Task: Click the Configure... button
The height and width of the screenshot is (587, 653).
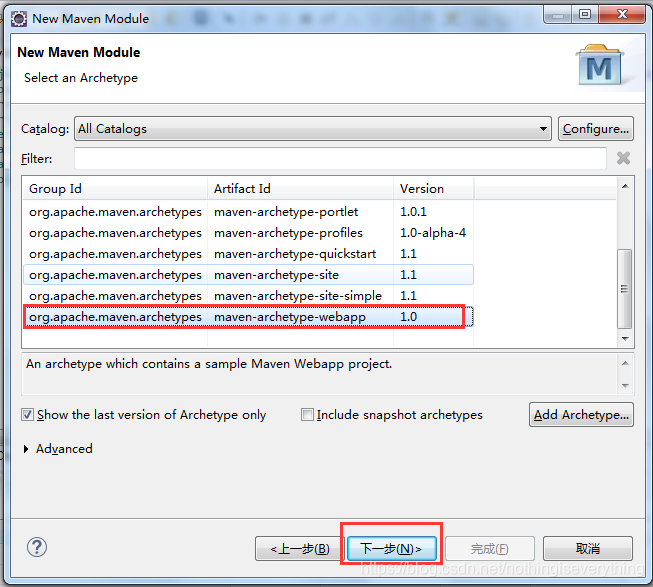Action: coord(596,129)
